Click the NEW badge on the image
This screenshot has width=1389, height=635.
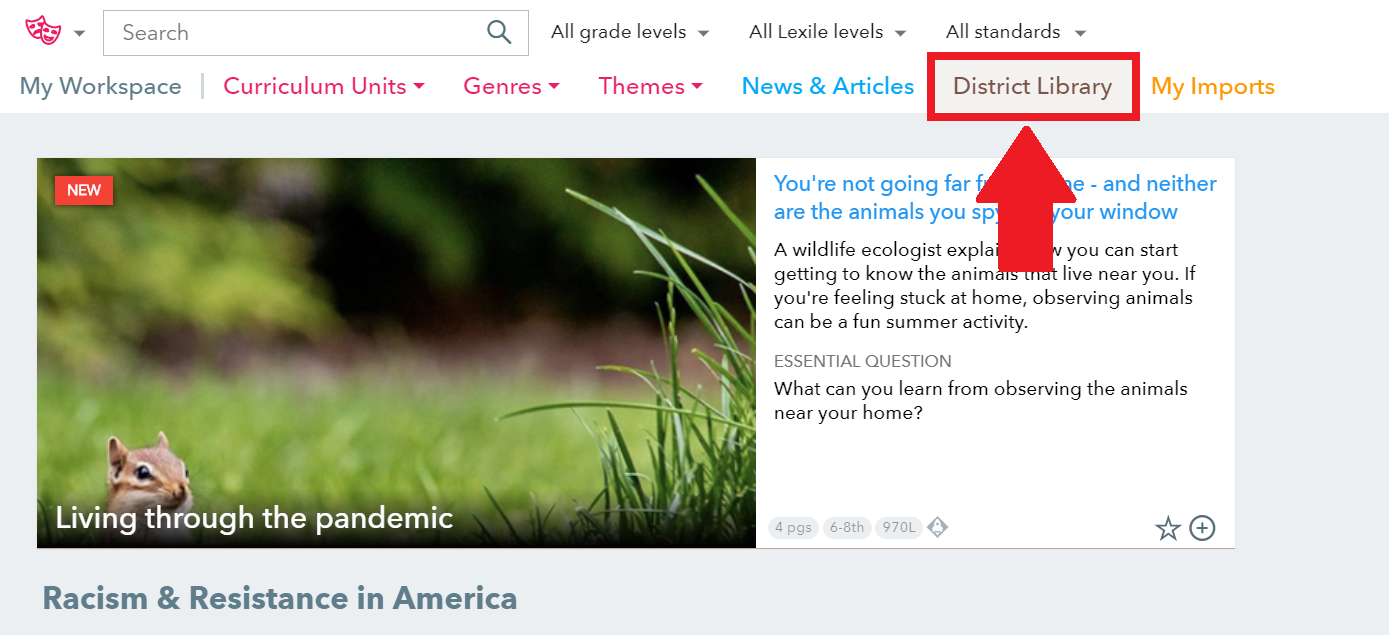(x=84, y=190)
